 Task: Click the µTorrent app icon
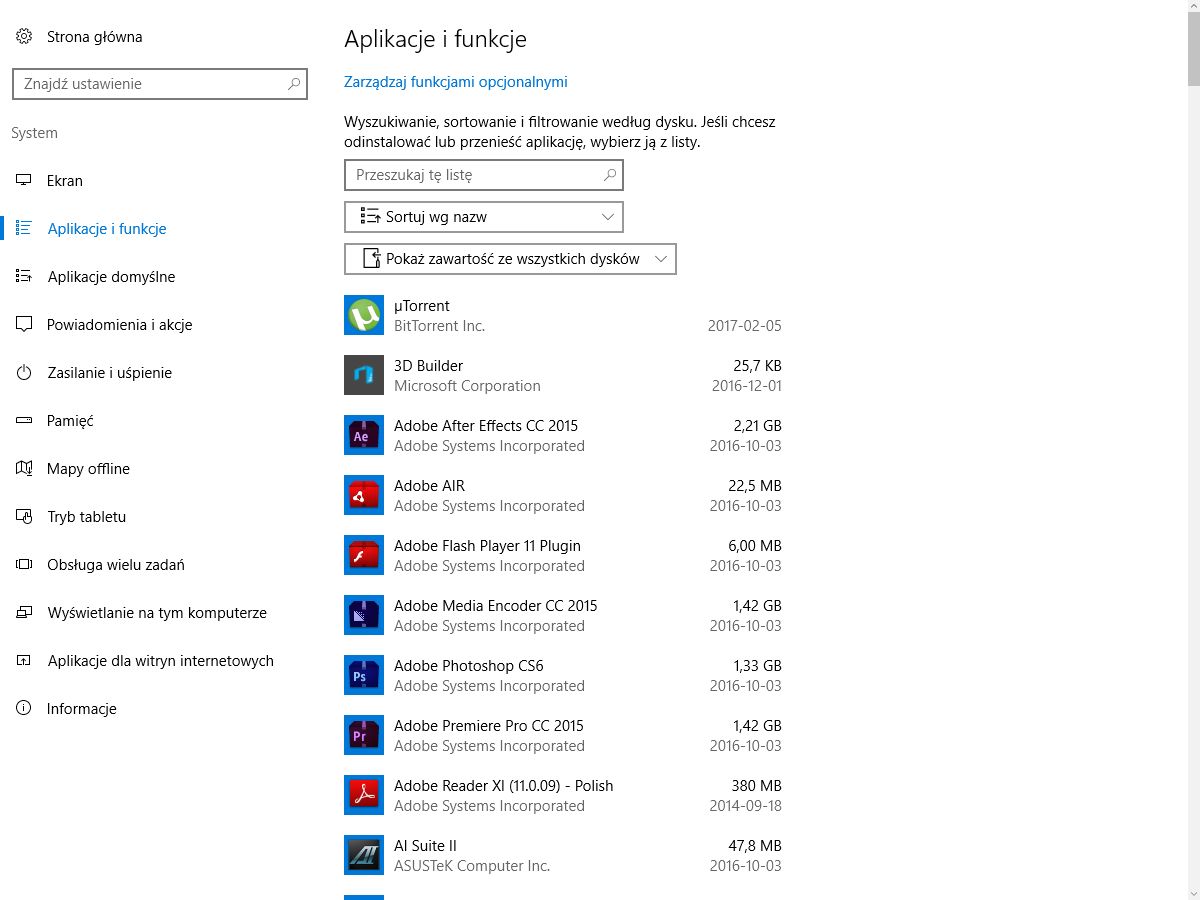364,315
